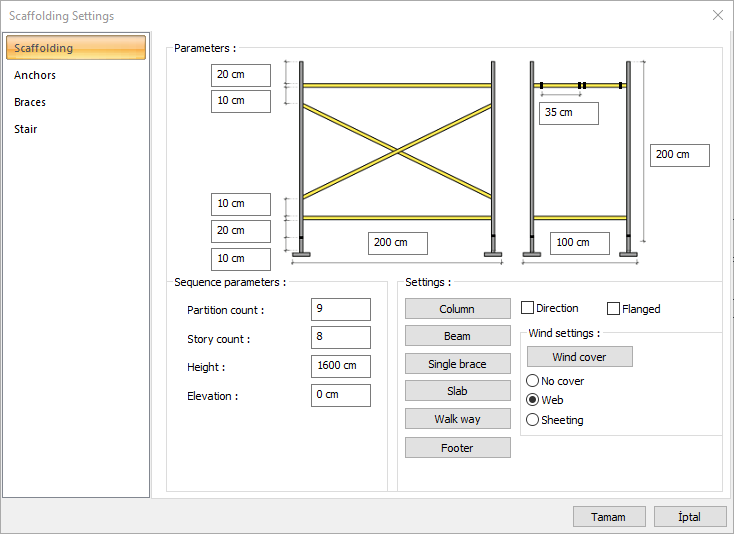Open Column settings
The width and height of the screenshot is (734, 534).
(457, 309)
